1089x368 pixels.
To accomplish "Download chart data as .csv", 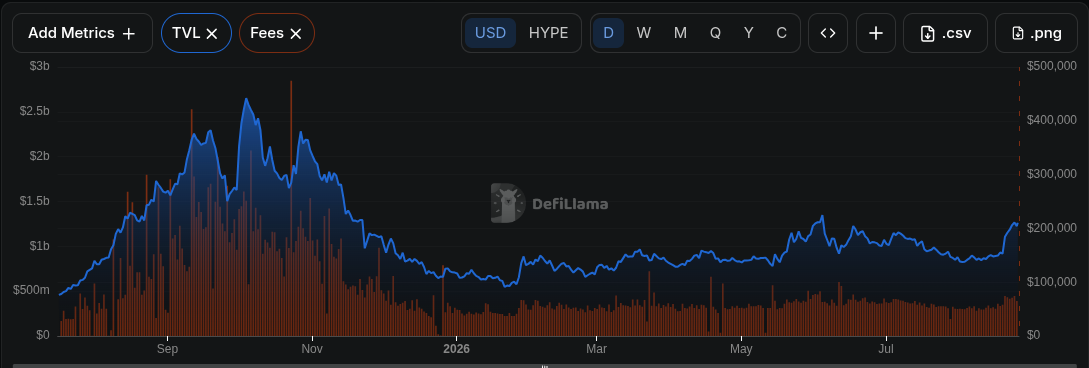I will pyautogui.click(x=945, y=33).
